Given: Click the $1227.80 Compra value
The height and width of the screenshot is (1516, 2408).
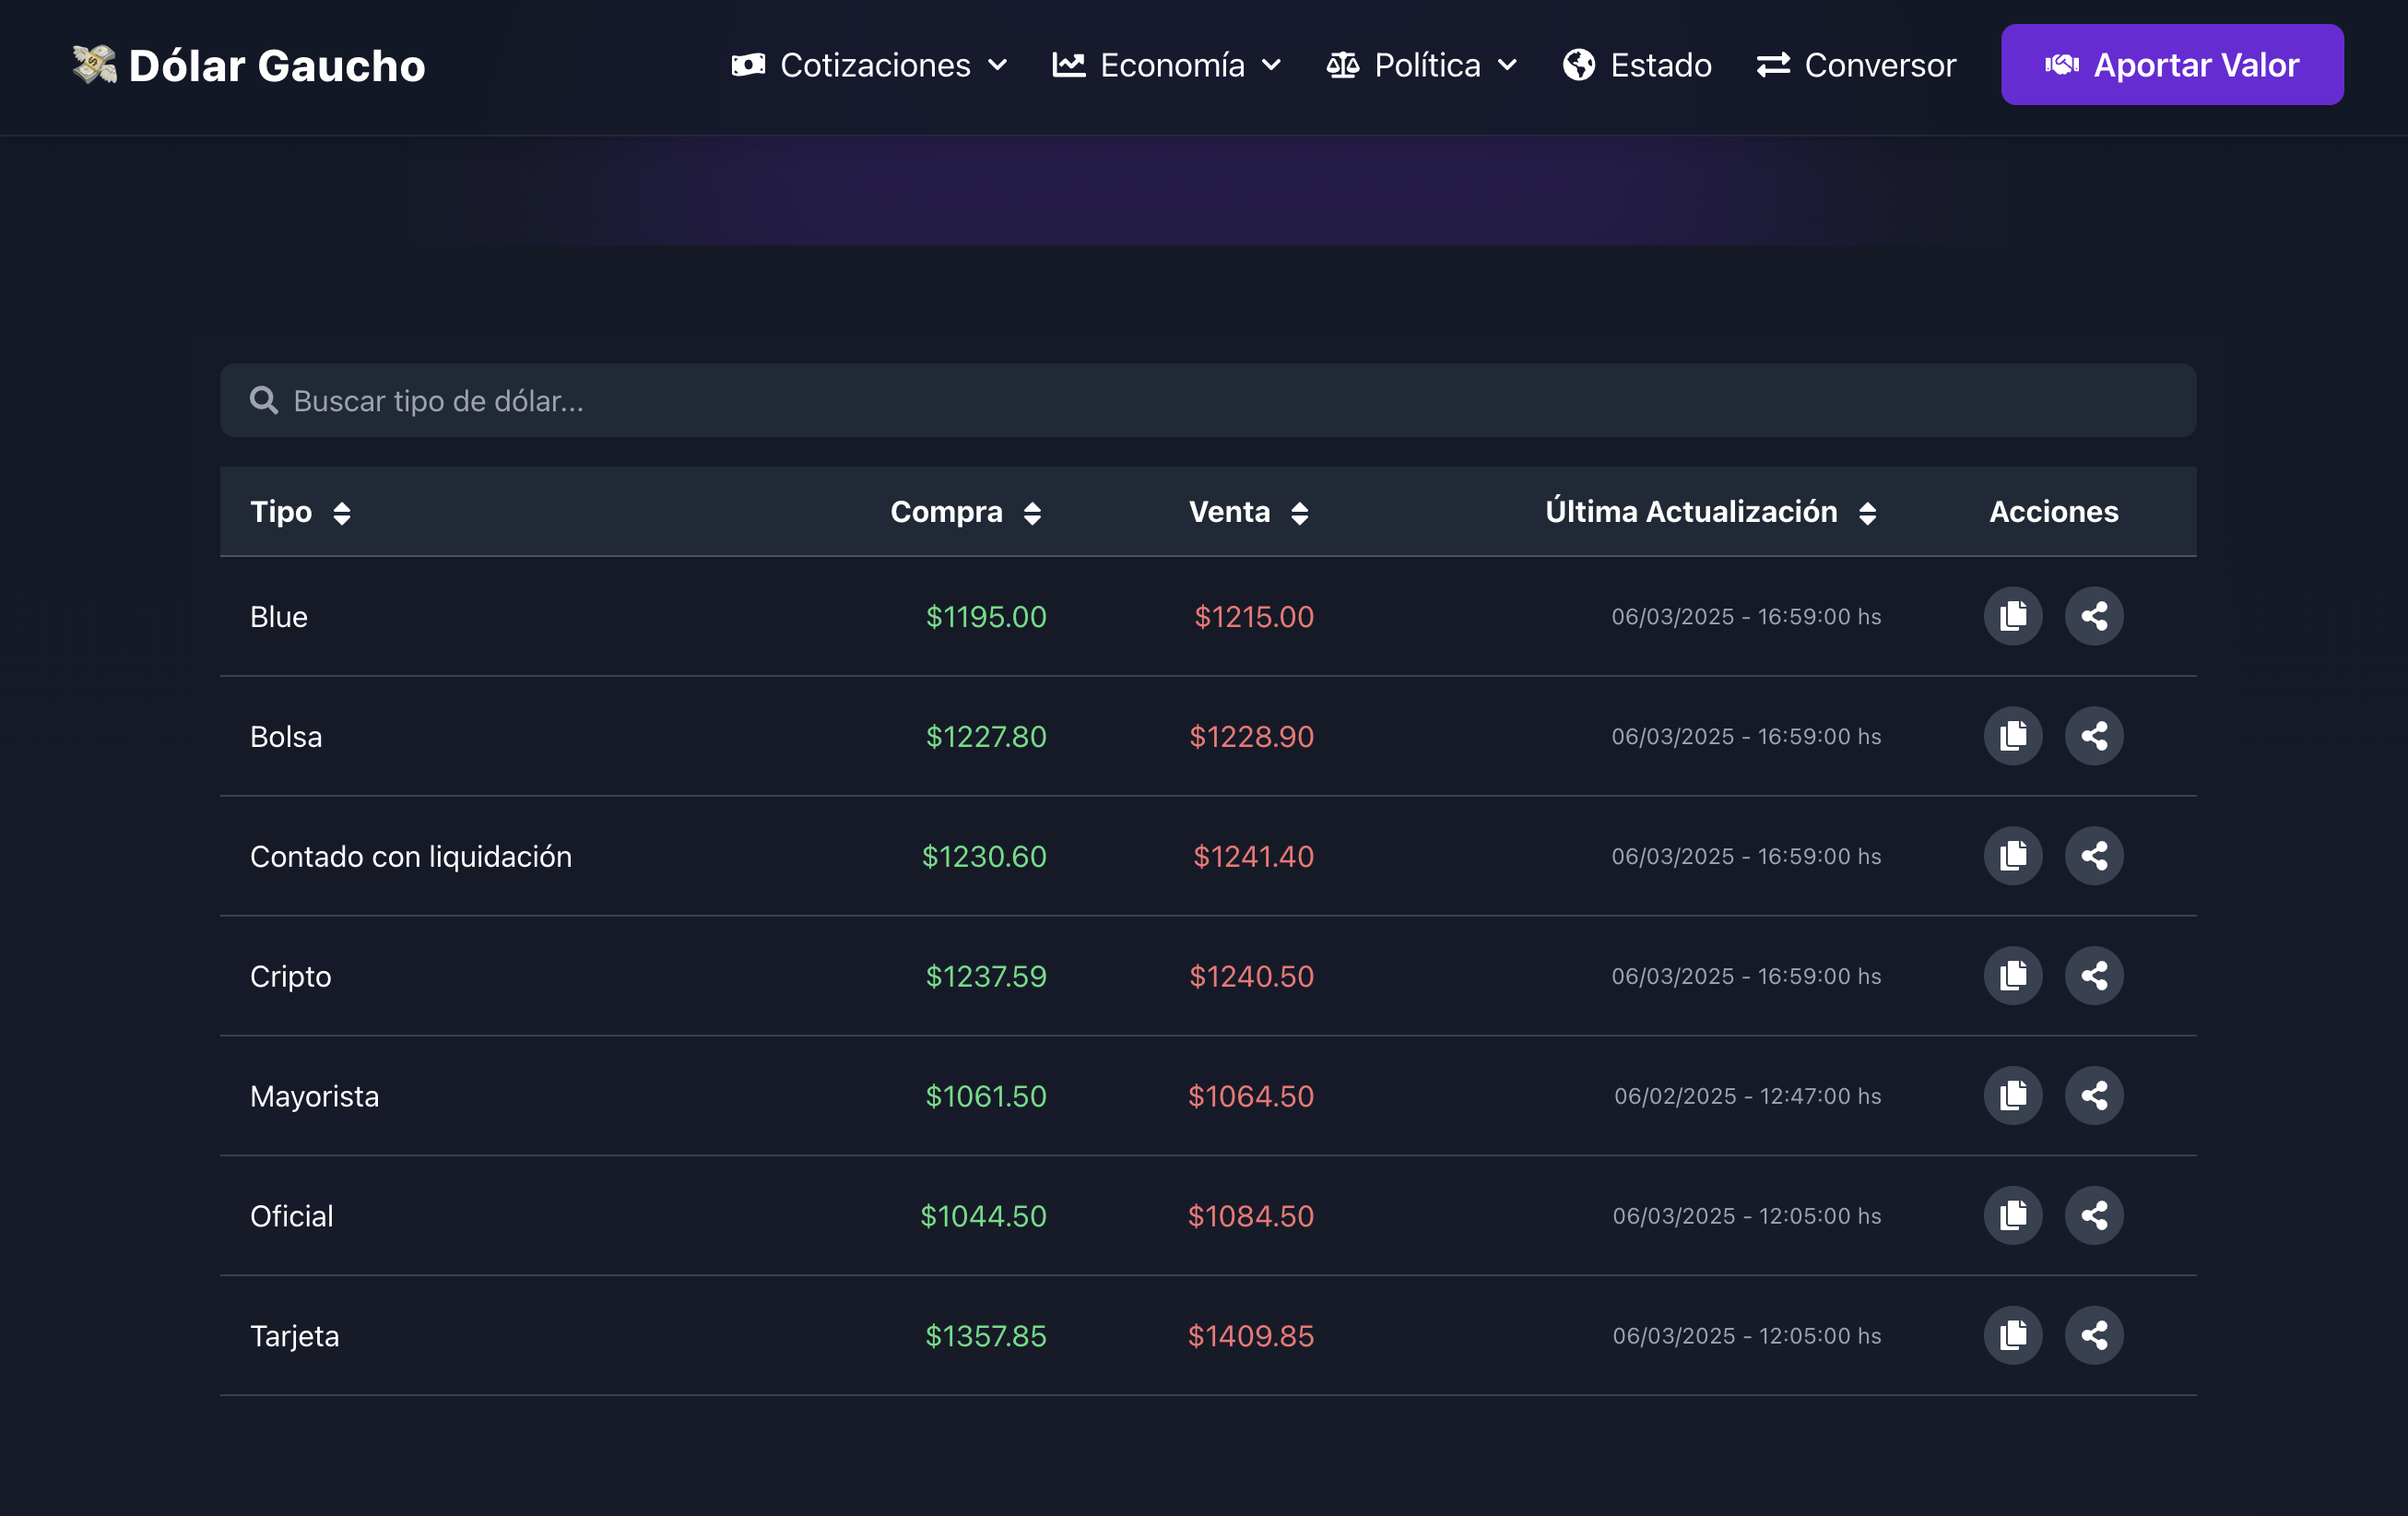Looking at the screenshot, I should (986, 737).
